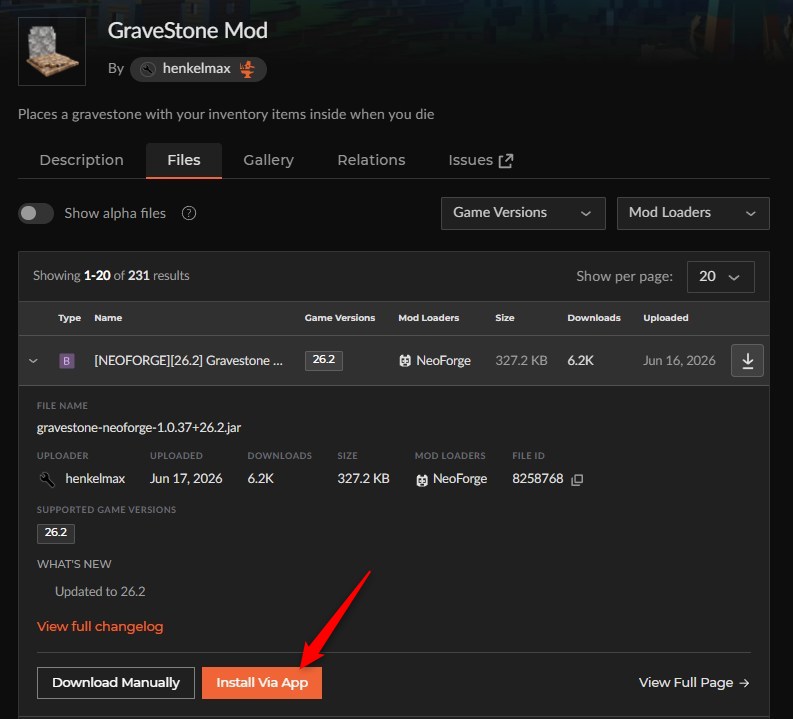The width and height of the screenshot is (793, 719).
Task: Click NeoForge icon under MOD LOADERS details
Action: pos(422,480)
